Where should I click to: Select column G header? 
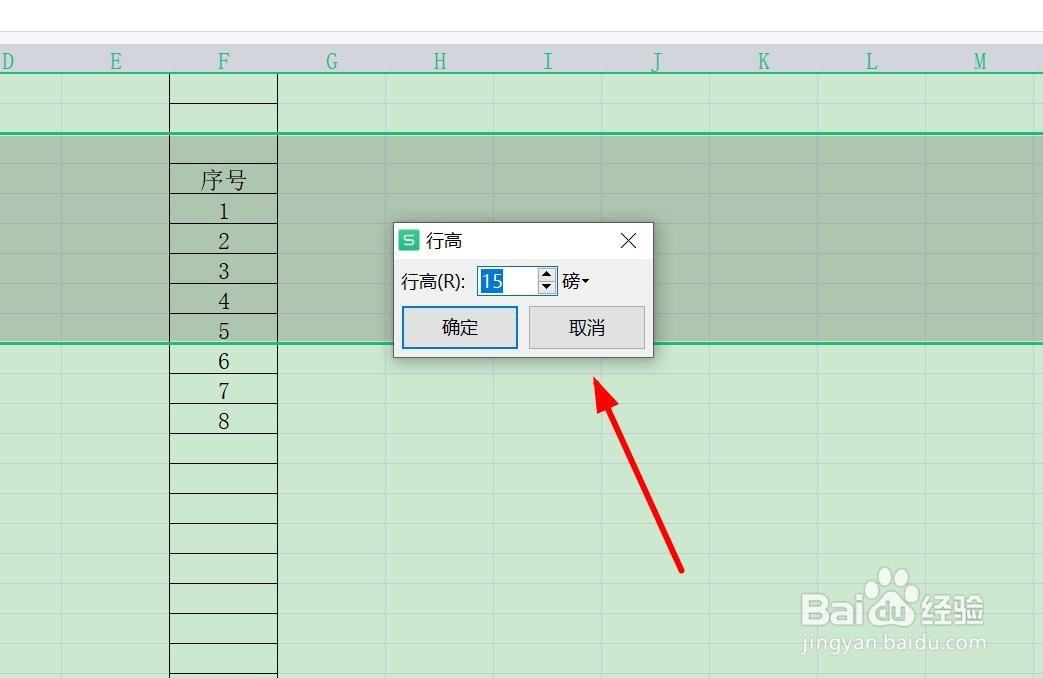pyautogui.click(x=332, y=61)
